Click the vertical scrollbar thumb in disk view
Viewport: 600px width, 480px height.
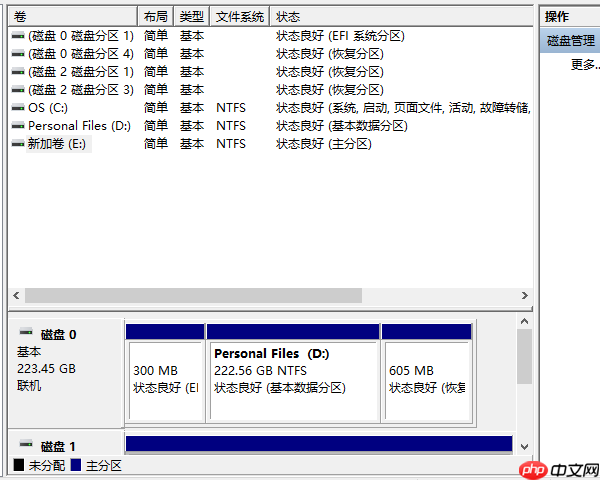pos(524,356)
